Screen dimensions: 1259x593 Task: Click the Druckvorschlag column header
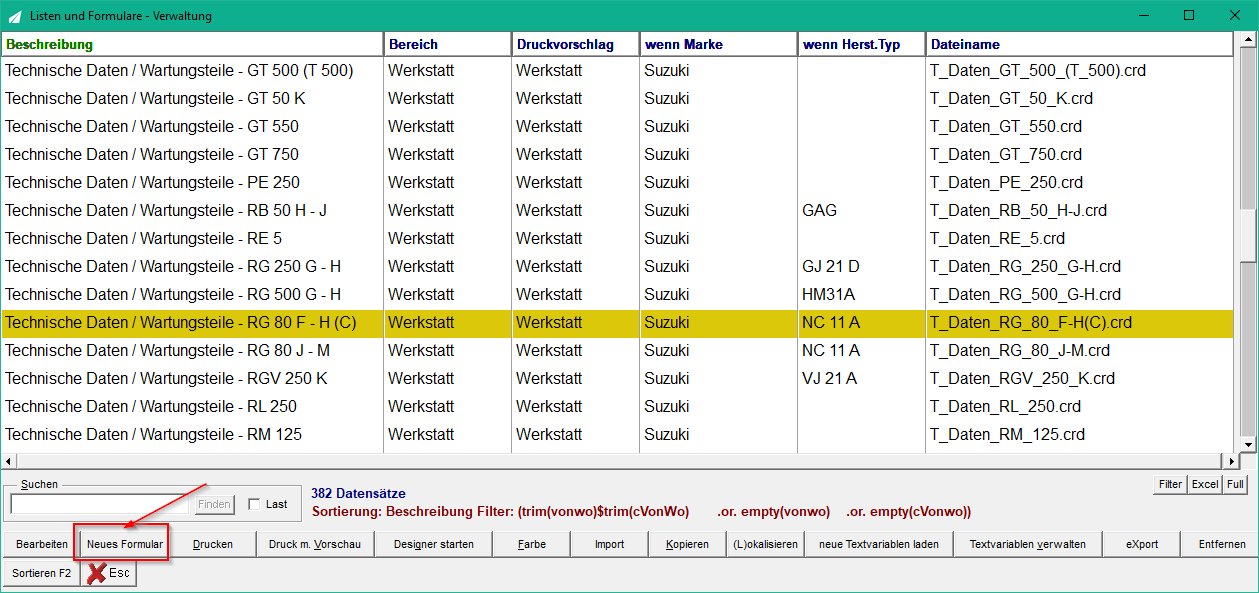coord(576,44)
